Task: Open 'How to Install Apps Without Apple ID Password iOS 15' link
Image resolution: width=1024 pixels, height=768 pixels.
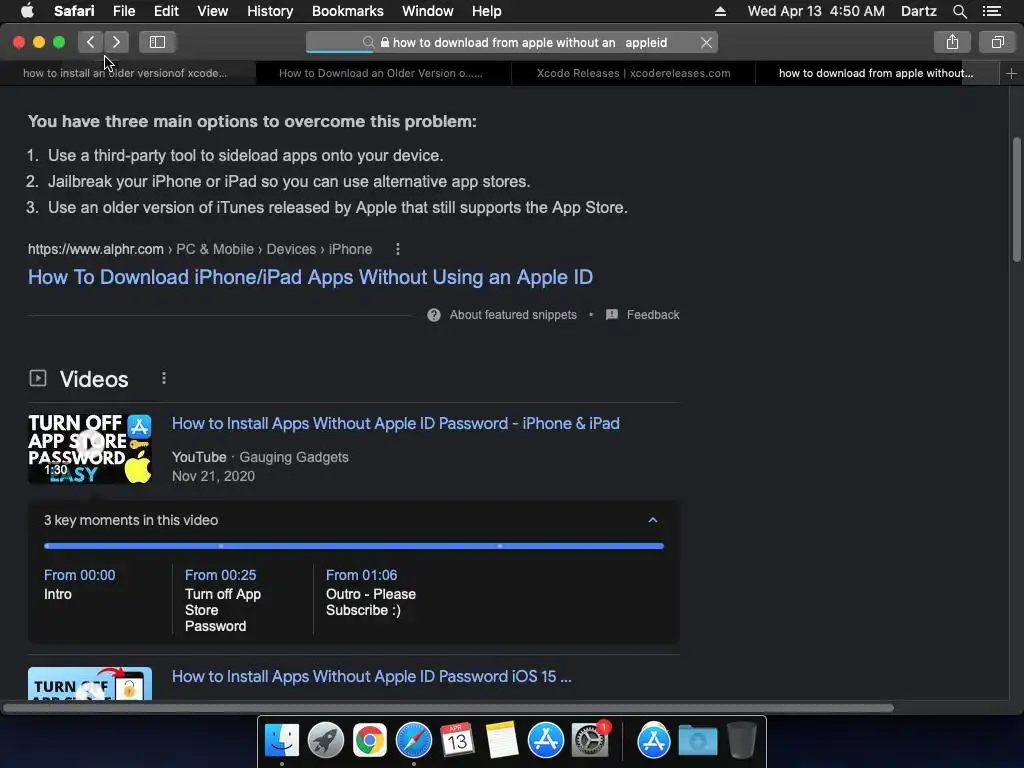Action: (x=372, y=676)
